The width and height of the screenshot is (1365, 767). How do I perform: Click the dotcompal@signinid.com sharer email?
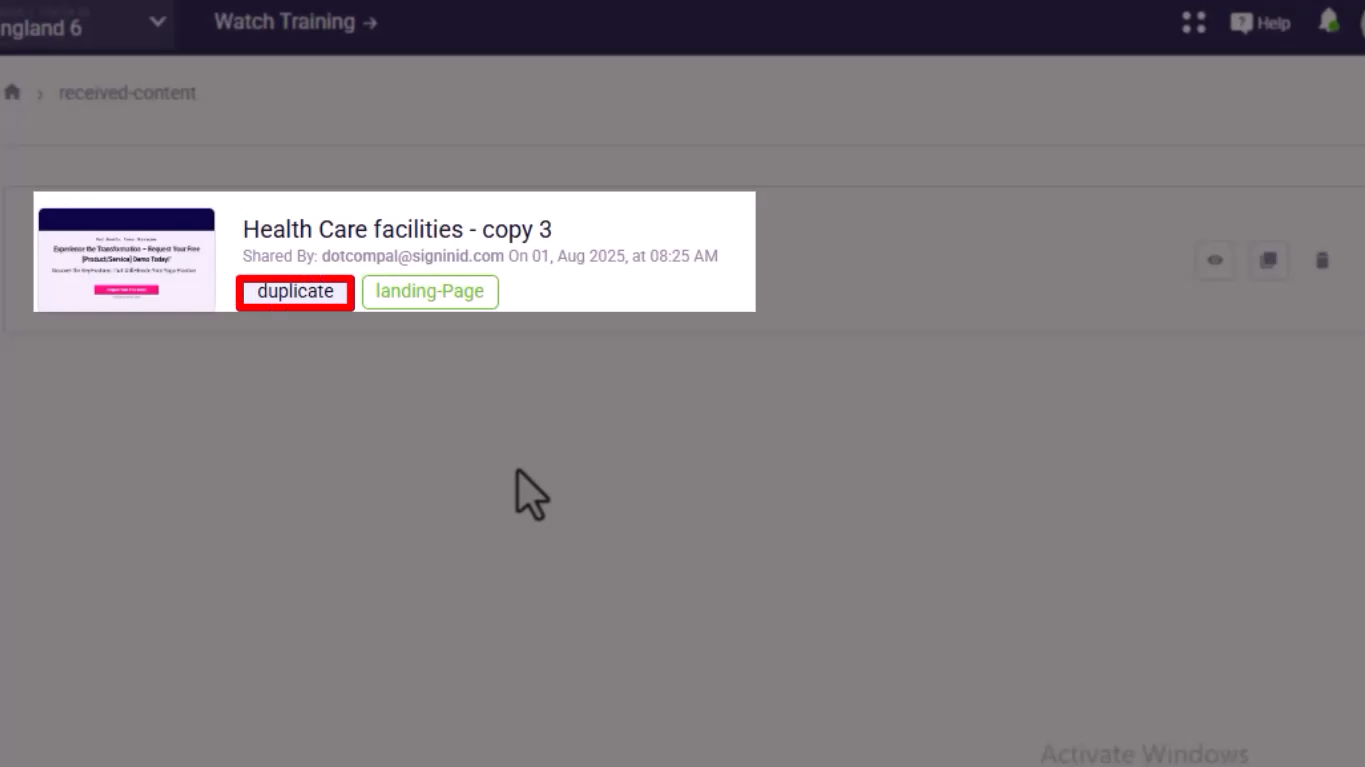click(413, 256)
